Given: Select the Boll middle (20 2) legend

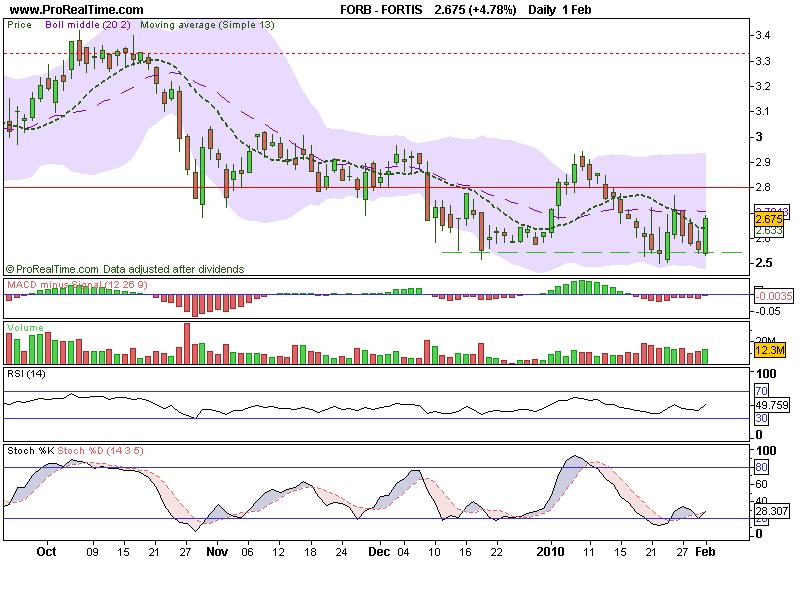Looking at the screenshot, I should [x=88, y=24].
